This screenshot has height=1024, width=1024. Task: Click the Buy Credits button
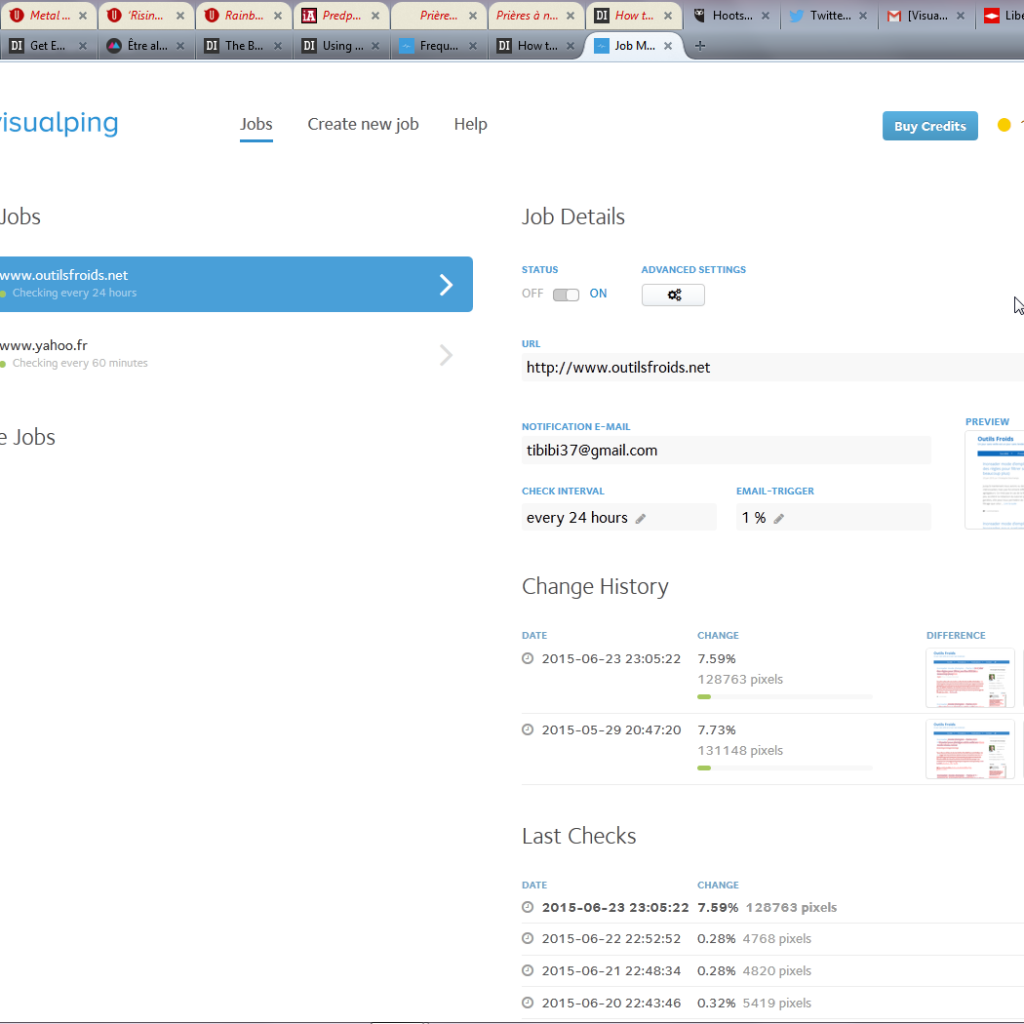(930, 126)
